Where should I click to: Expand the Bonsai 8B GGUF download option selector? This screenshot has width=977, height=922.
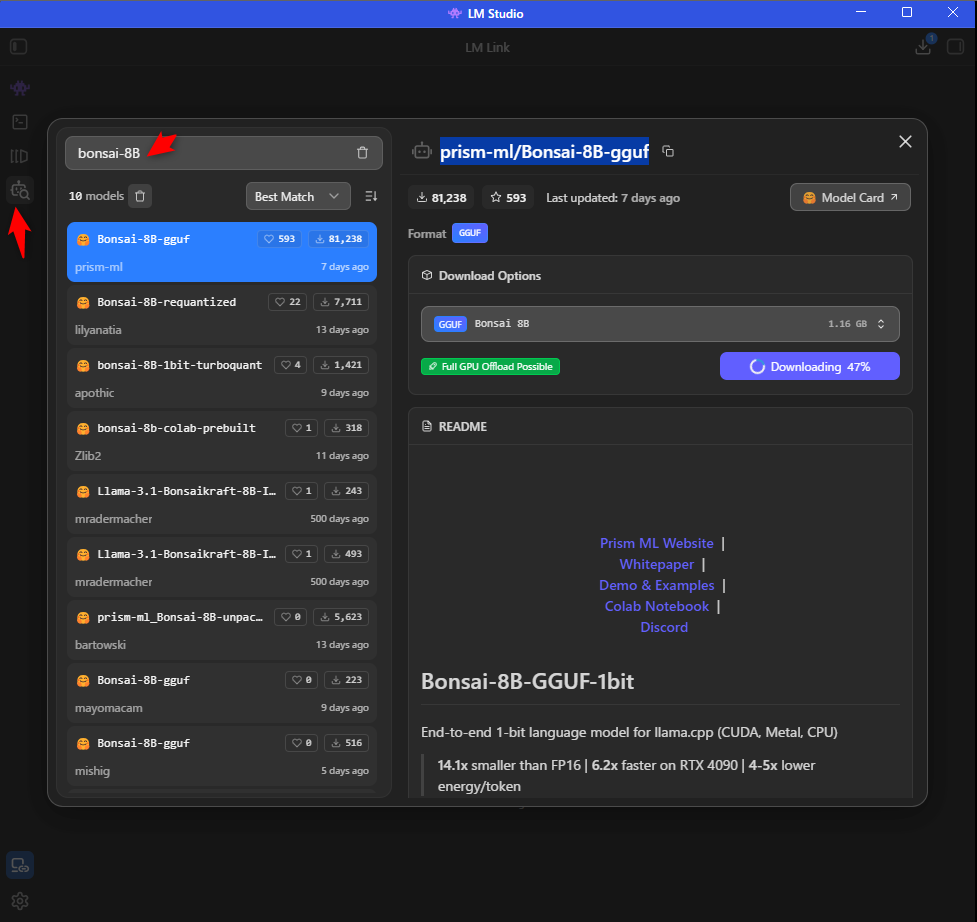point(660,324)
